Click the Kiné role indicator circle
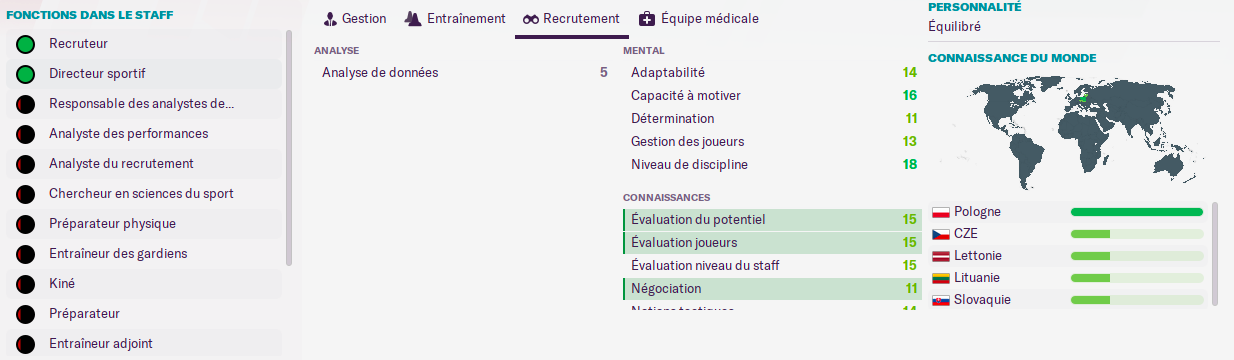The image size is (1234, 360). point(26,284)
